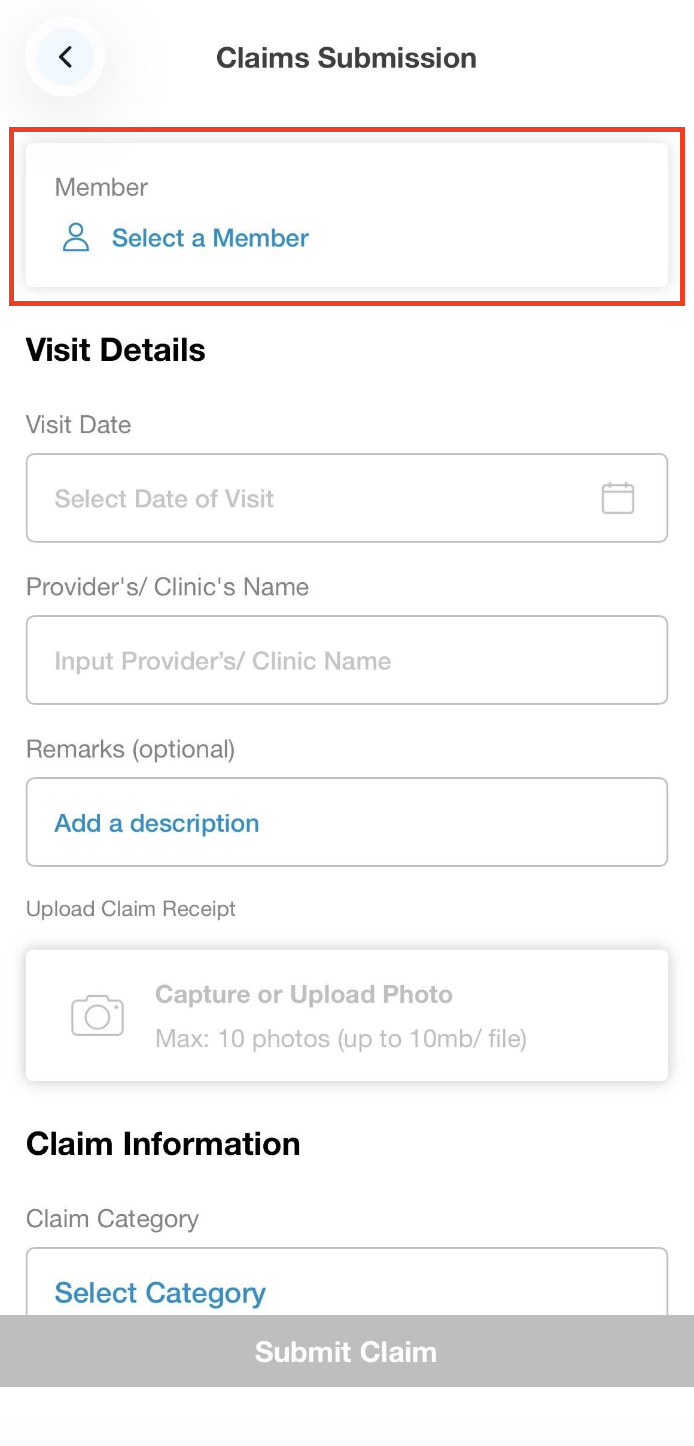Choose "Select a Member" link
Viewport: 694px width, 1446px height.
pos(210,238)
